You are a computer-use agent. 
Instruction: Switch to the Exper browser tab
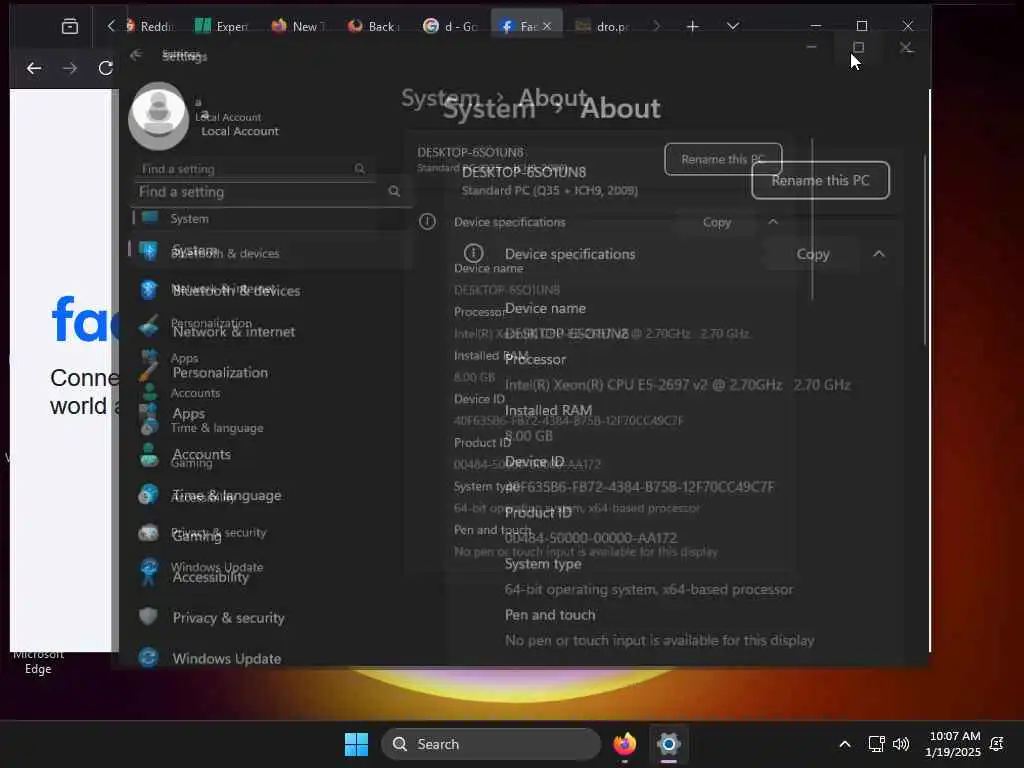coord(222,26)
